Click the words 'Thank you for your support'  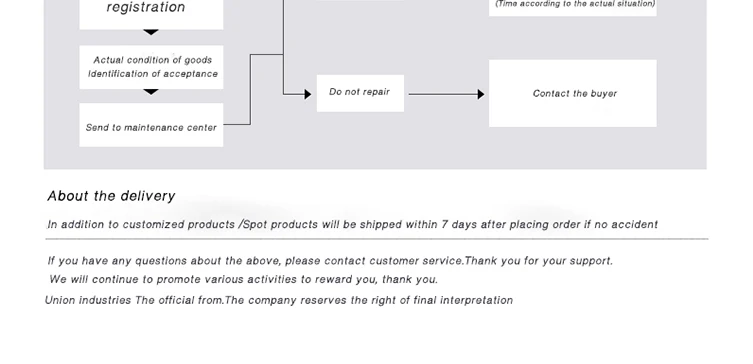click(539, 261)
